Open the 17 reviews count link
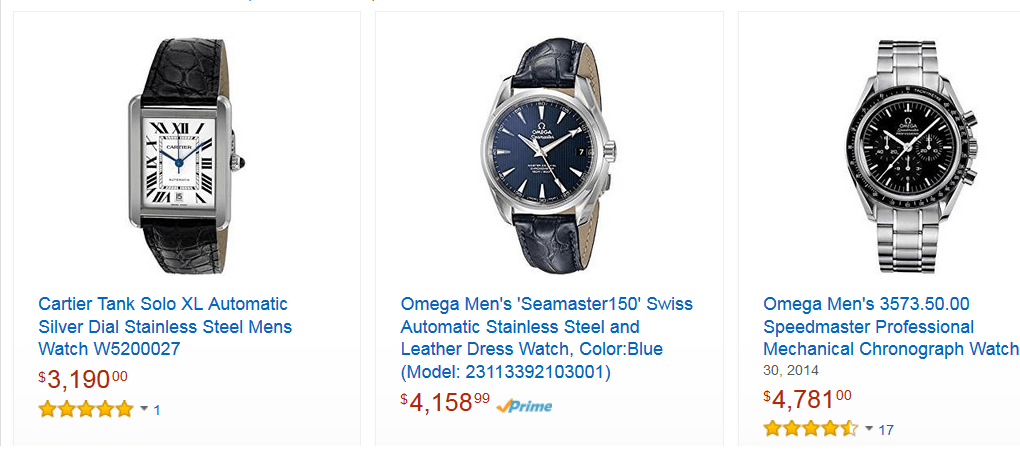 coord(886,430)
